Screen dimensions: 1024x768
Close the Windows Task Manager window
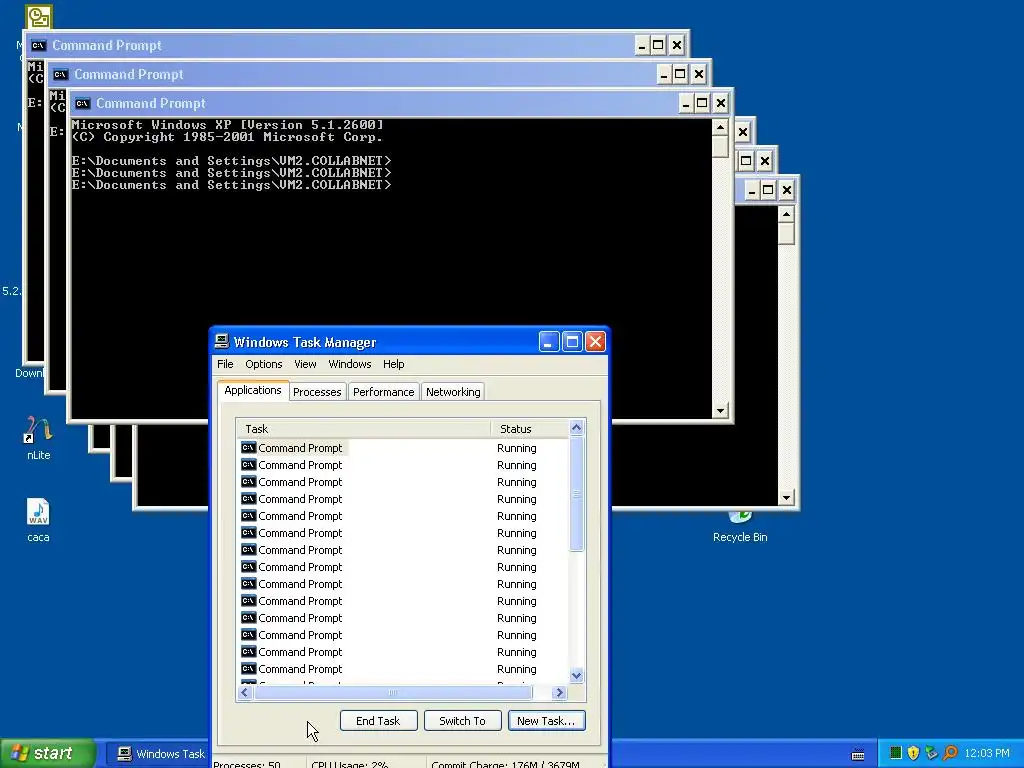[x=595, y=342]
